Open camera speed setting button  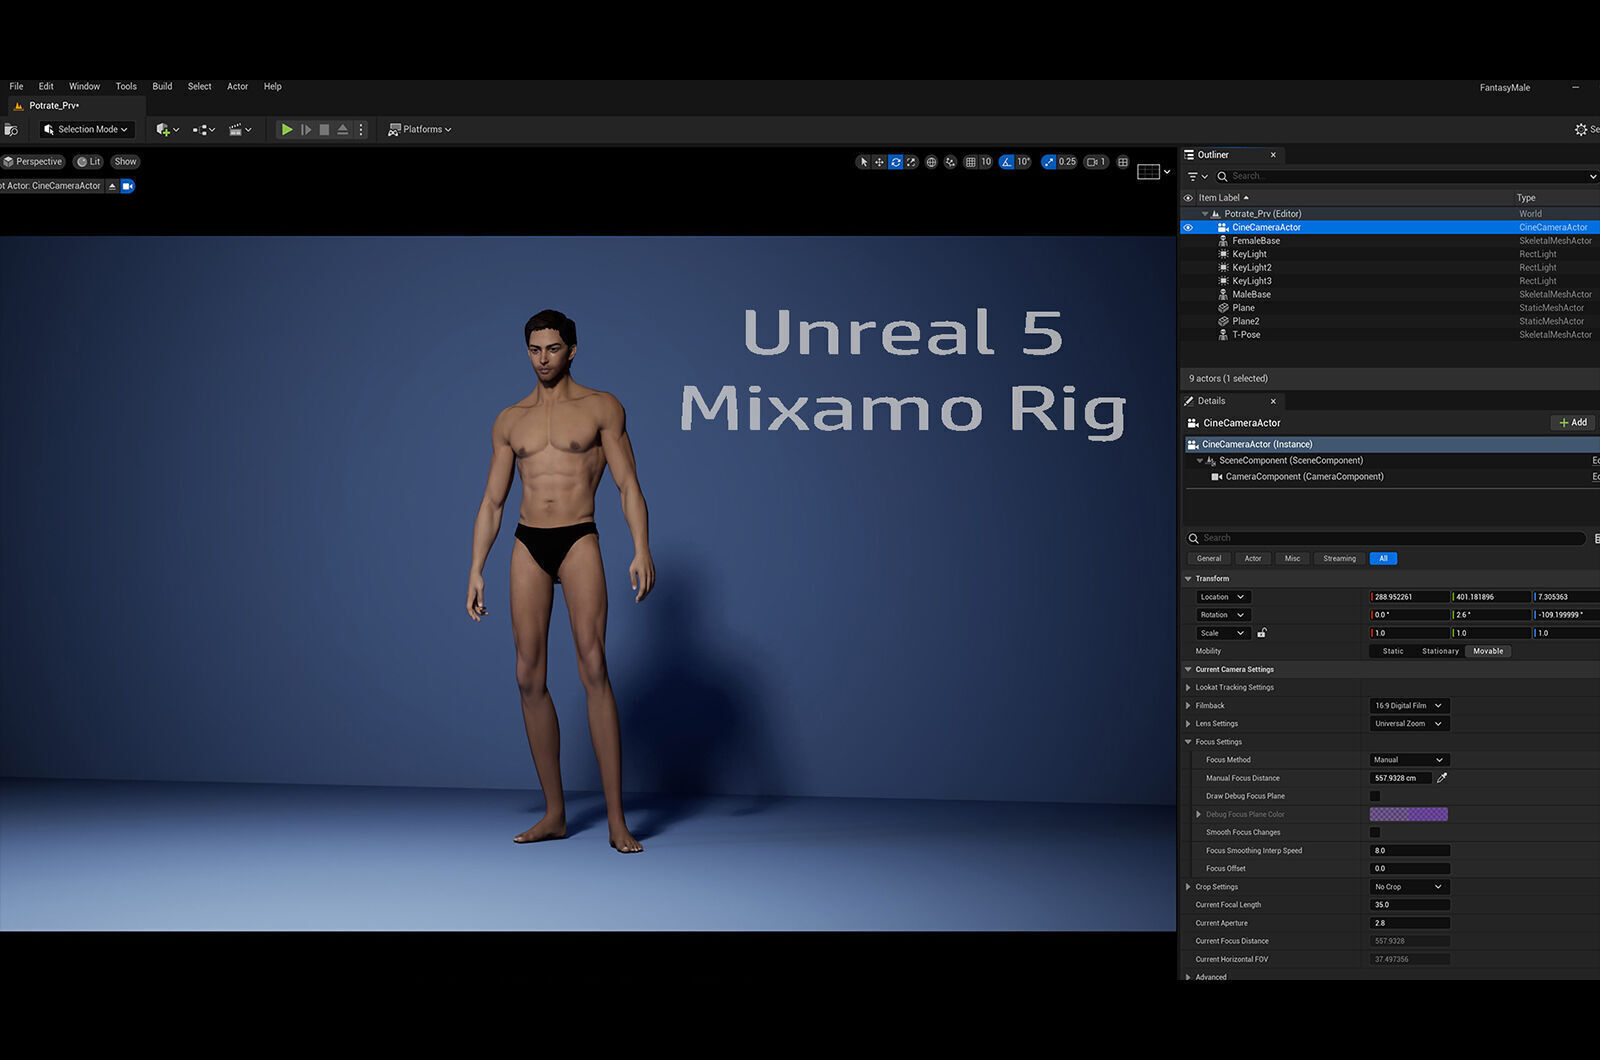coord(1096,161)
